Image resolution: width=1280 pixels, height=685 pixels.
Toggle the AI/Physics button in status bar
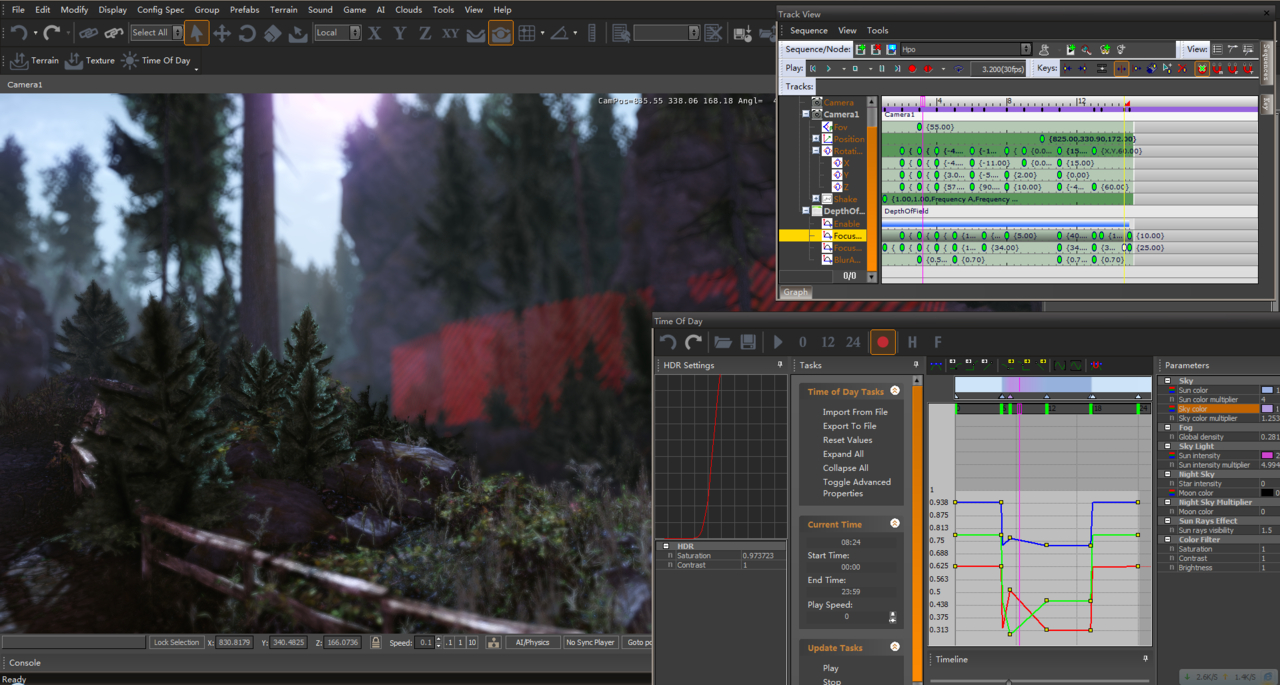(x=532, y=642)
